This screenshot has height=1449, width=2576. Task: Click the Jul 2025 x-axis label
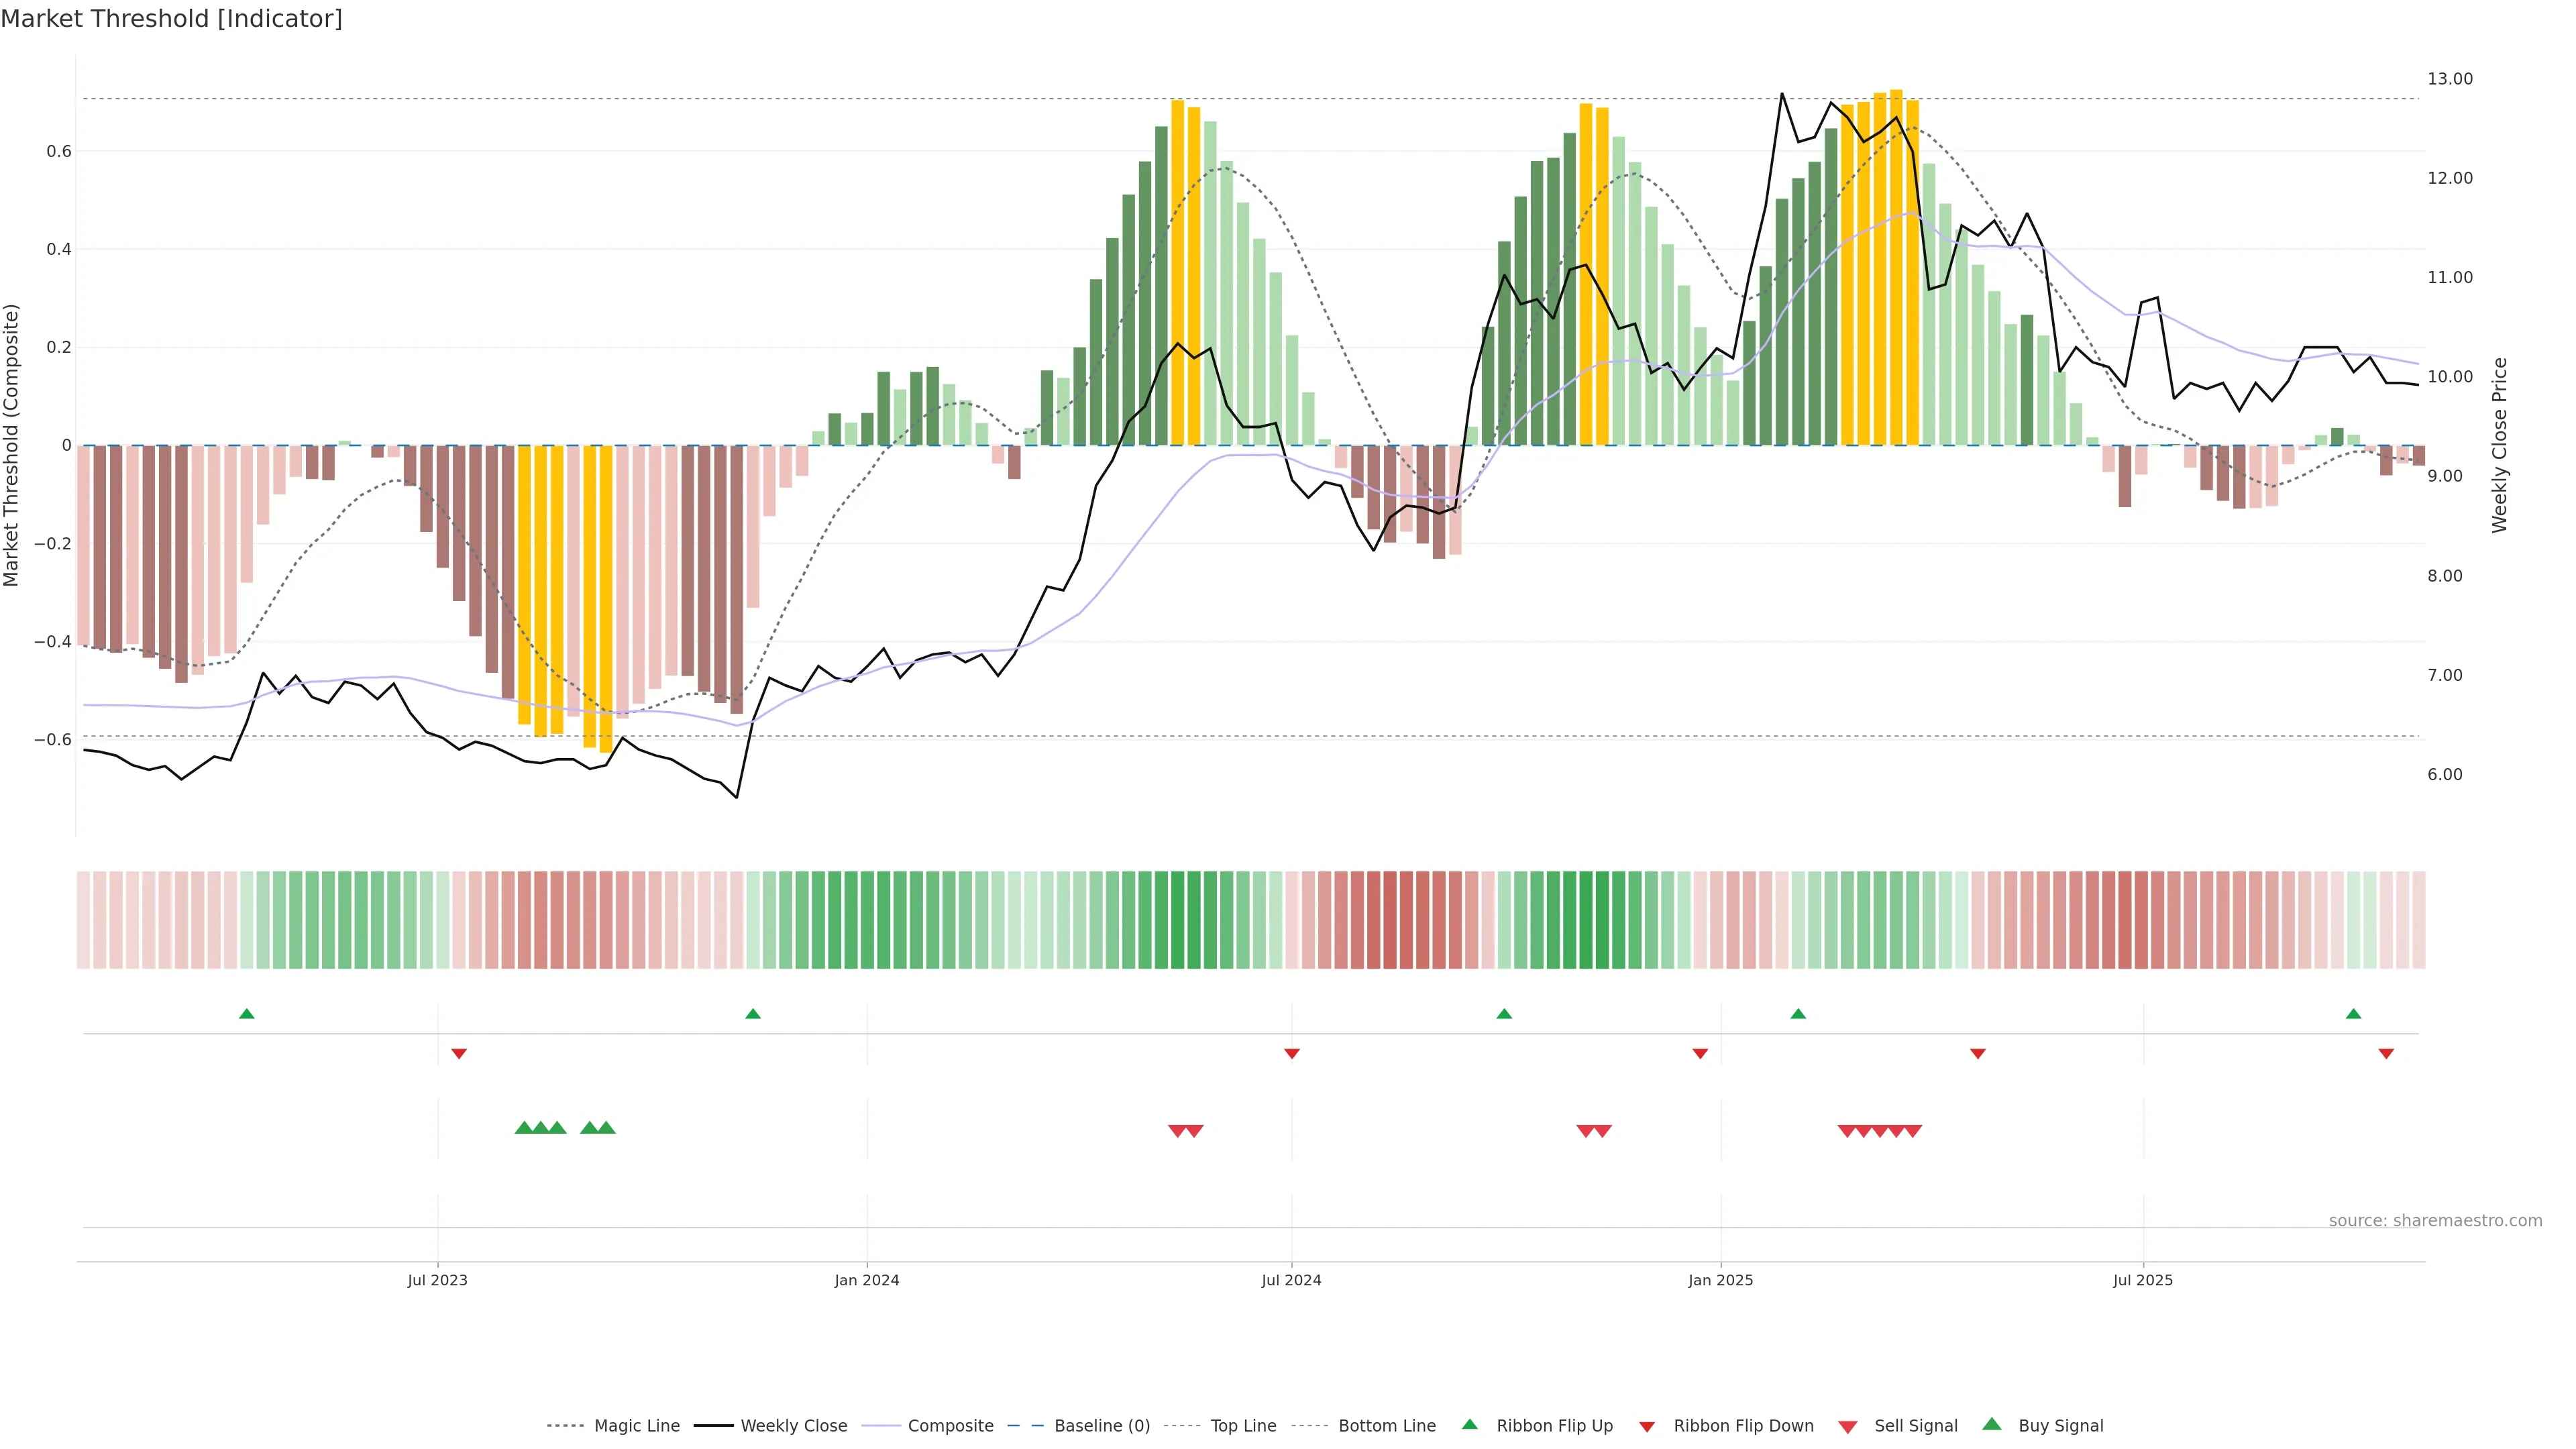pos(2143,1280)
